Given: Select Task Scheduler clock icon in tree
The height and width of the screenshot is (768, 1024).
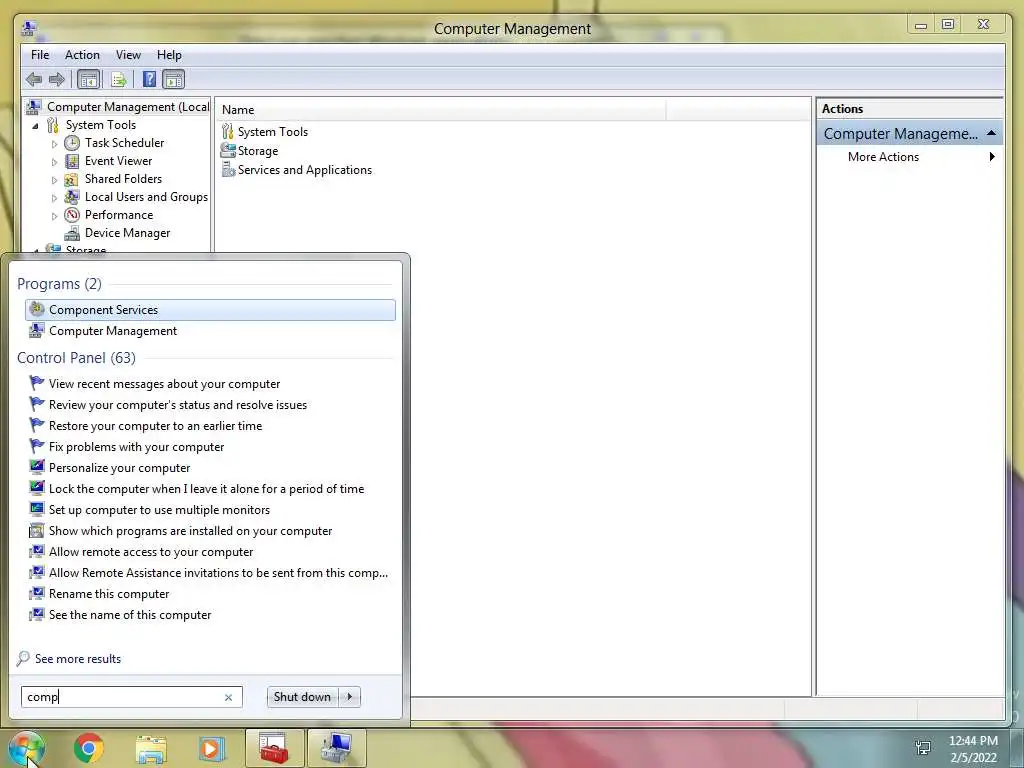Looking at the screenshot, I should [x=72, y=143].
